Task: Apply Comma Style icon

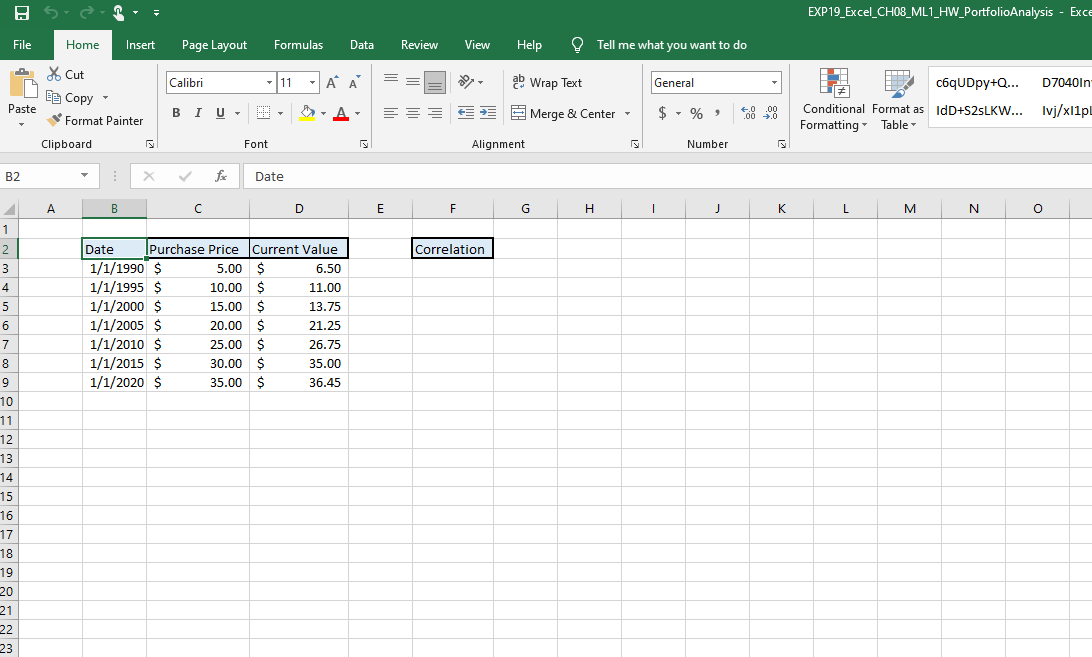Action: [x=717, y=113]
